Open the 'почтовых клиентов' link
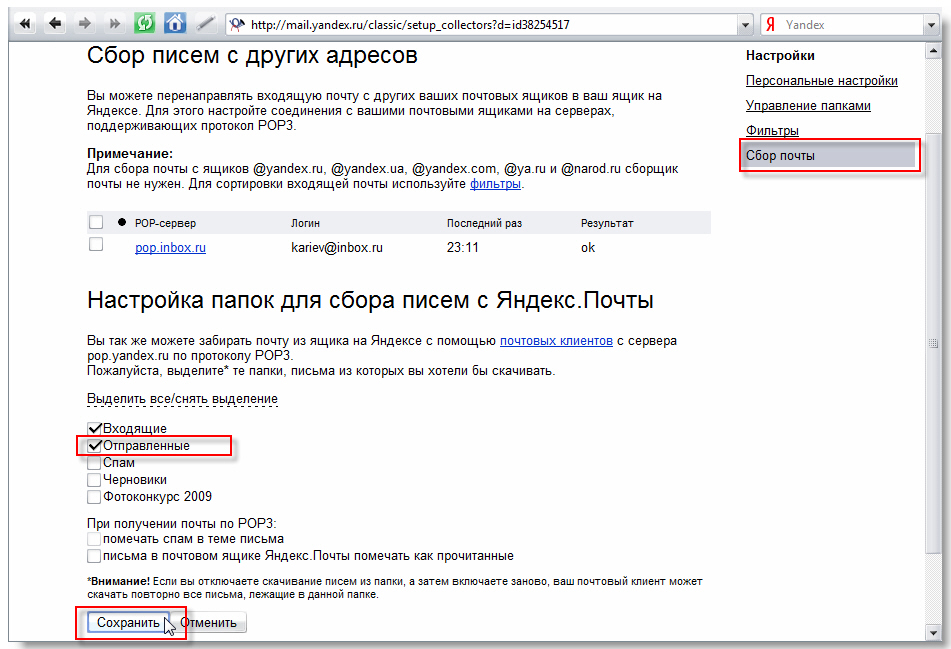Image resolution: width=951 pixels, height=649 pixels. (556, 341)
